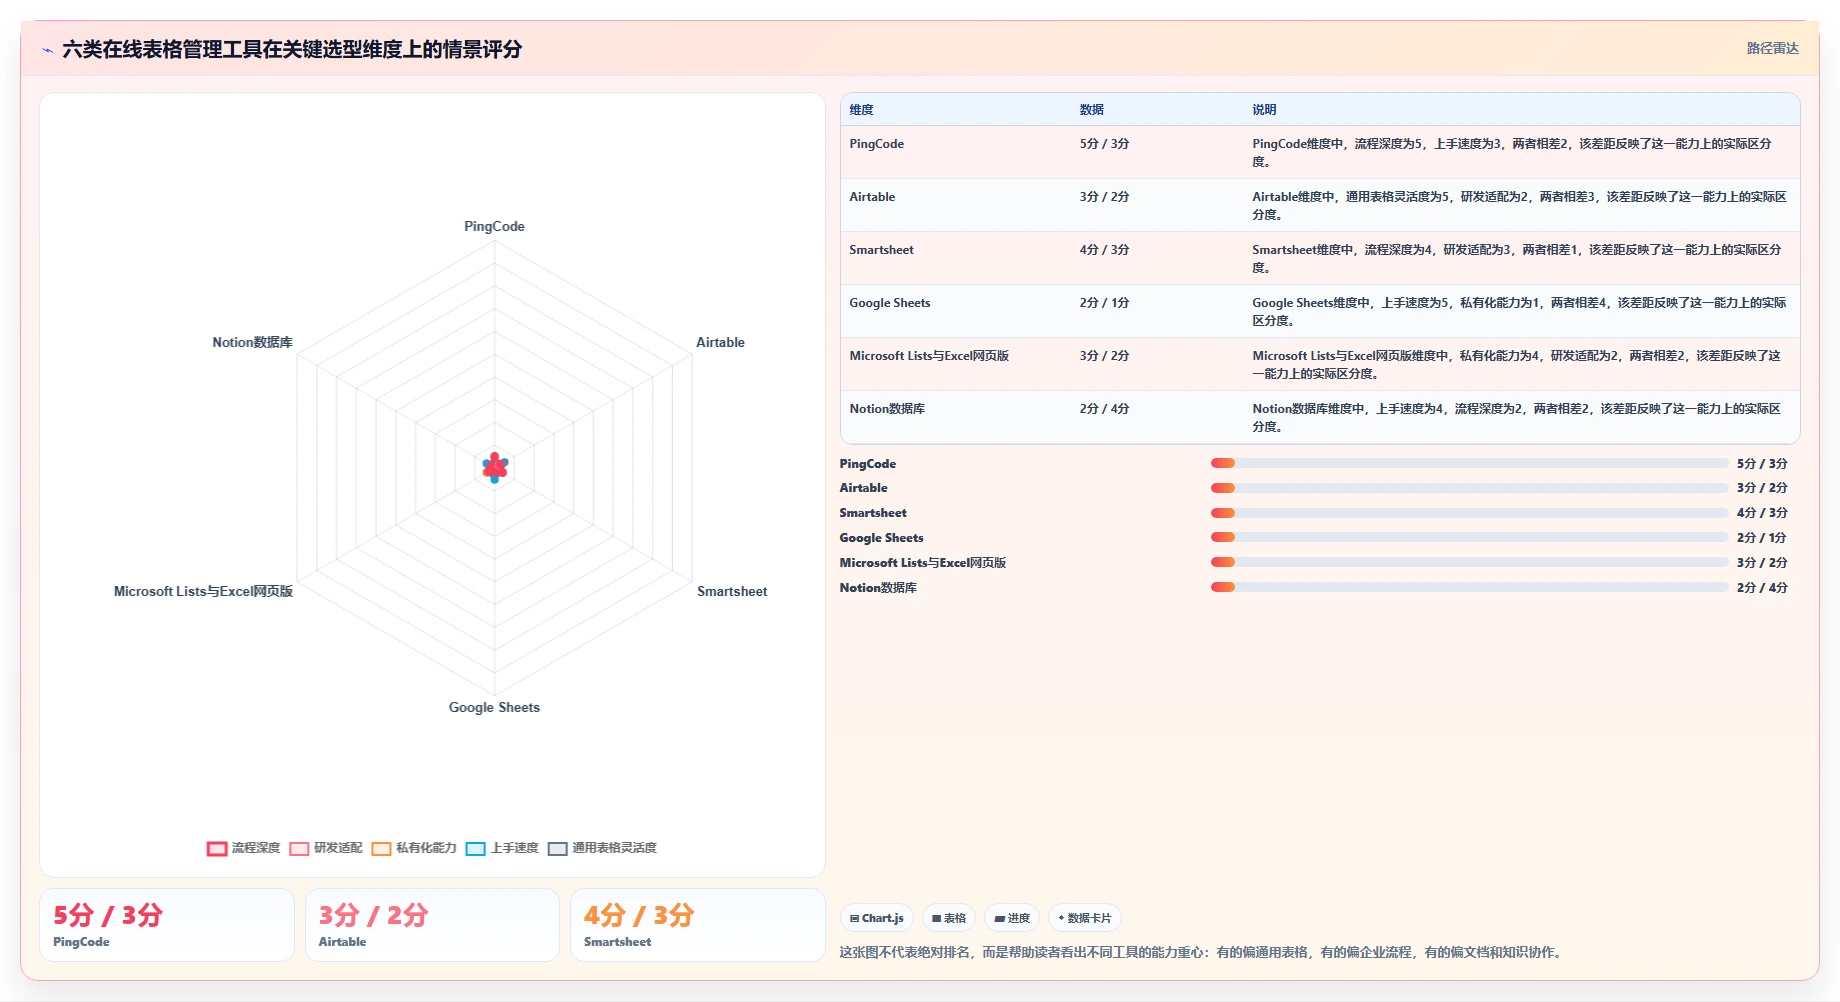Click the Chart.js chip
The height and width of the screenshot is (1002, 1840).
pyautogui.click(x=877, y=918)
